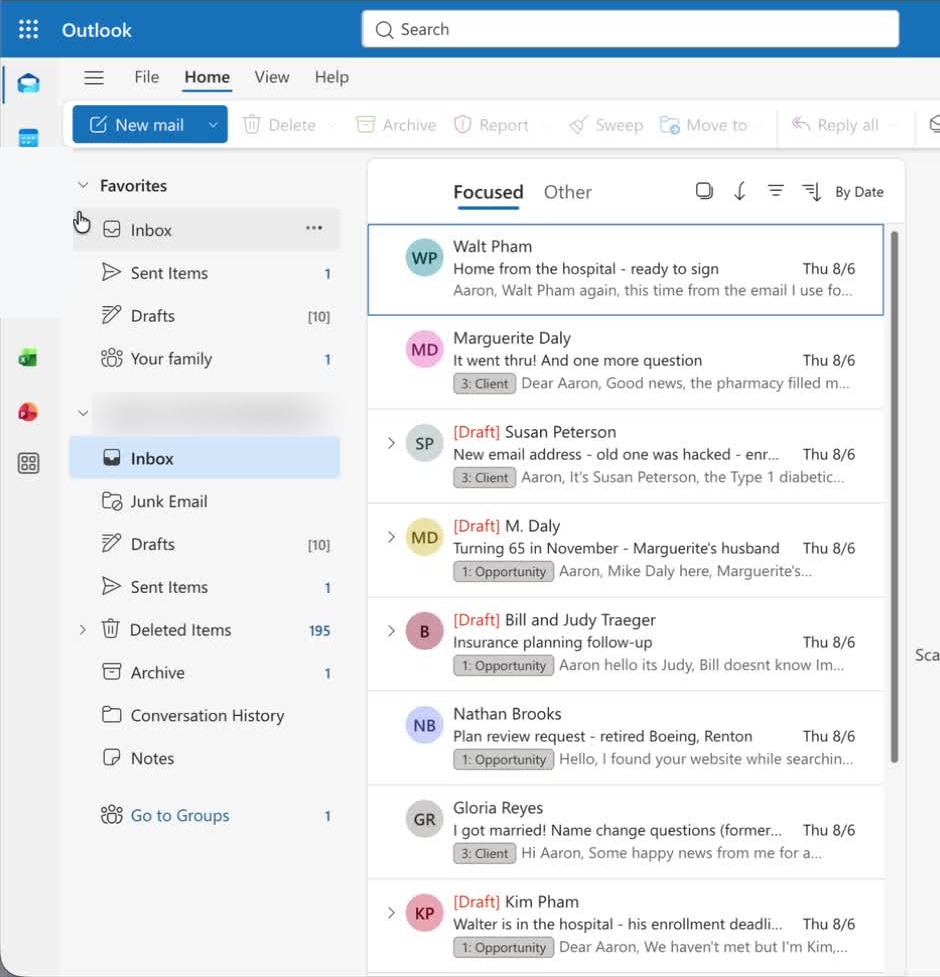
Task: Open email "Turning 65 in November - Marguerite's husband"
Action: click(625, 550)
